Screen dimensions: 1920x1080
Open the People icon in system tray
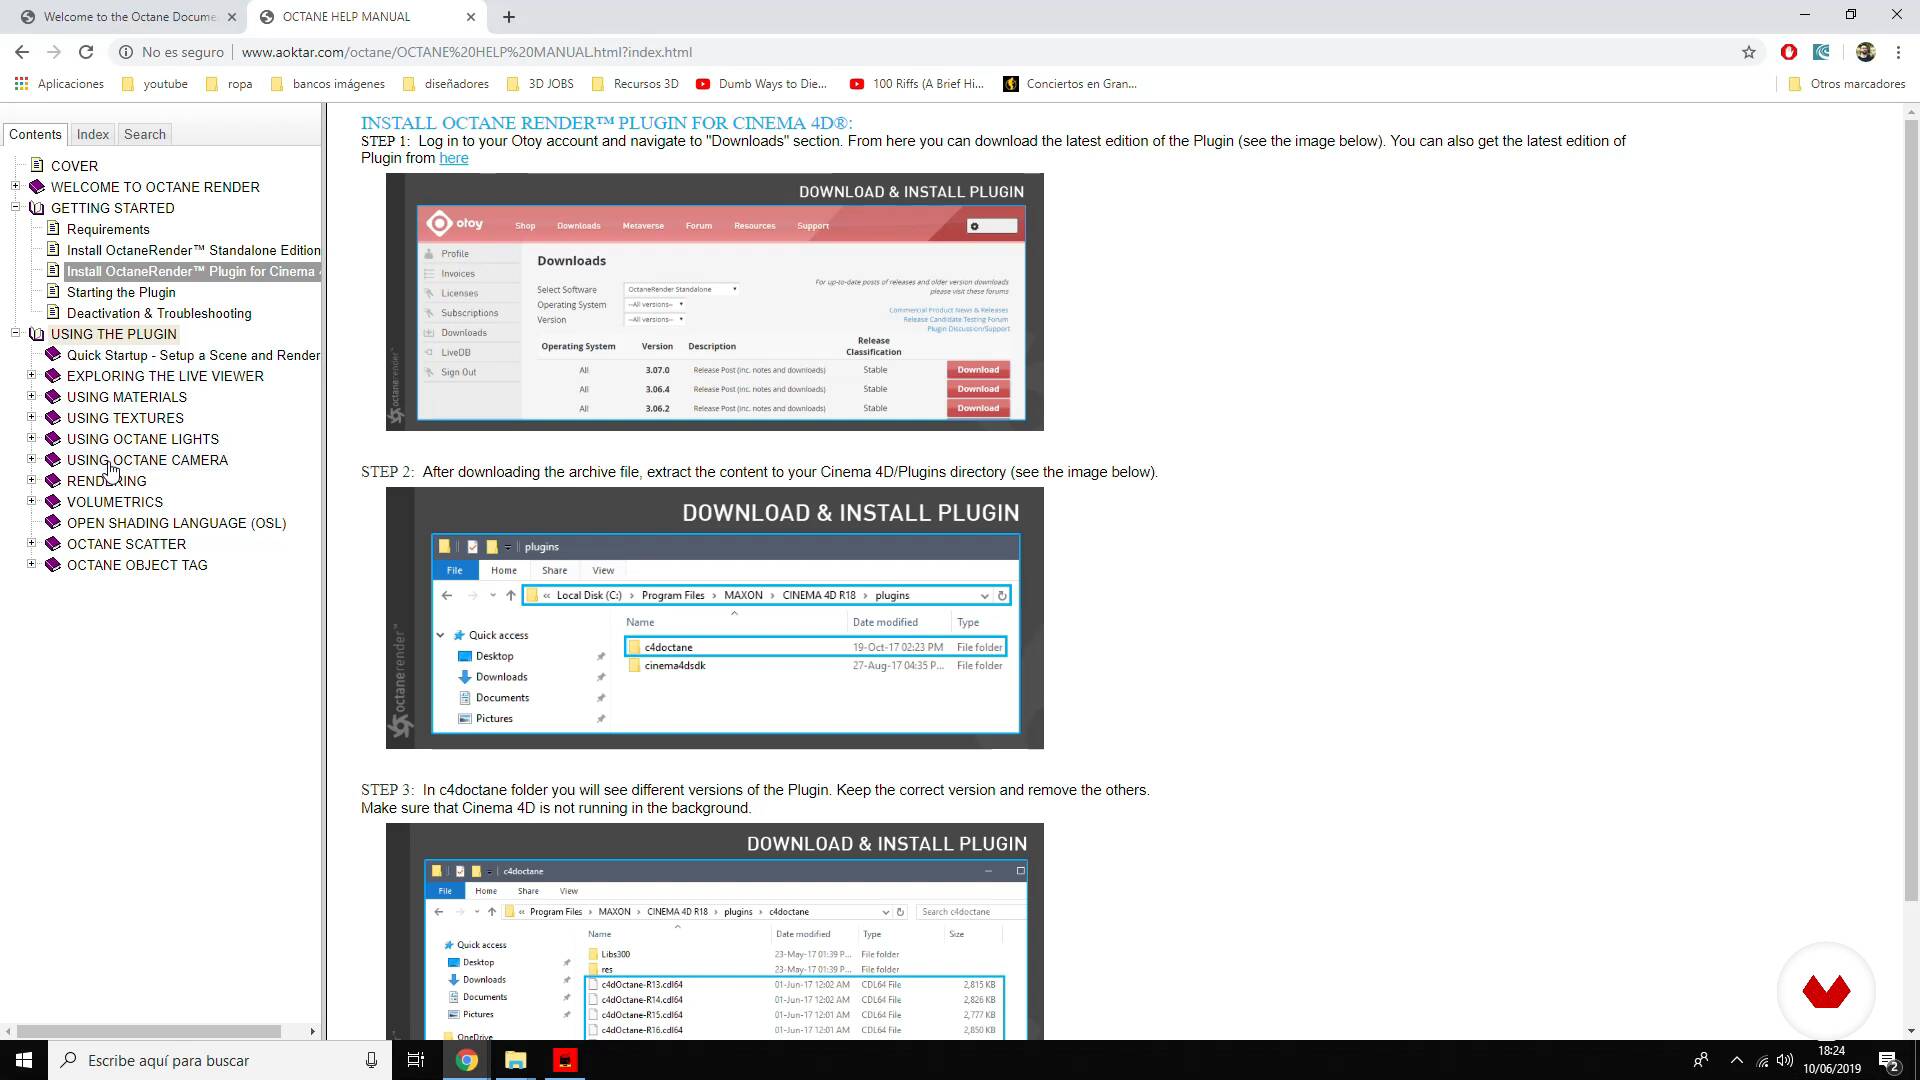(1700, 1061)
